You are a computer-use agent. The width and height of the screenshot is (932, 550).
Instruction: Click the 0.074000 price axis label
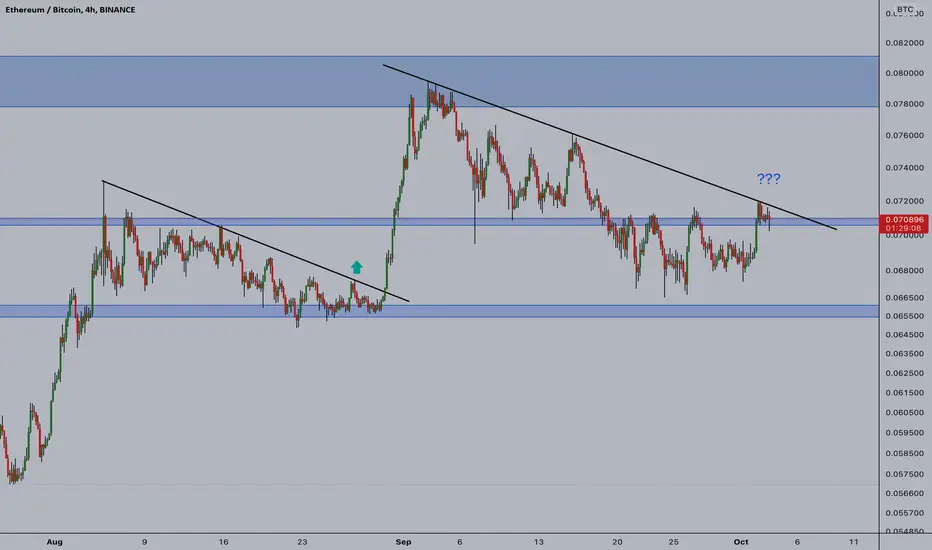(x=905, y=168)
